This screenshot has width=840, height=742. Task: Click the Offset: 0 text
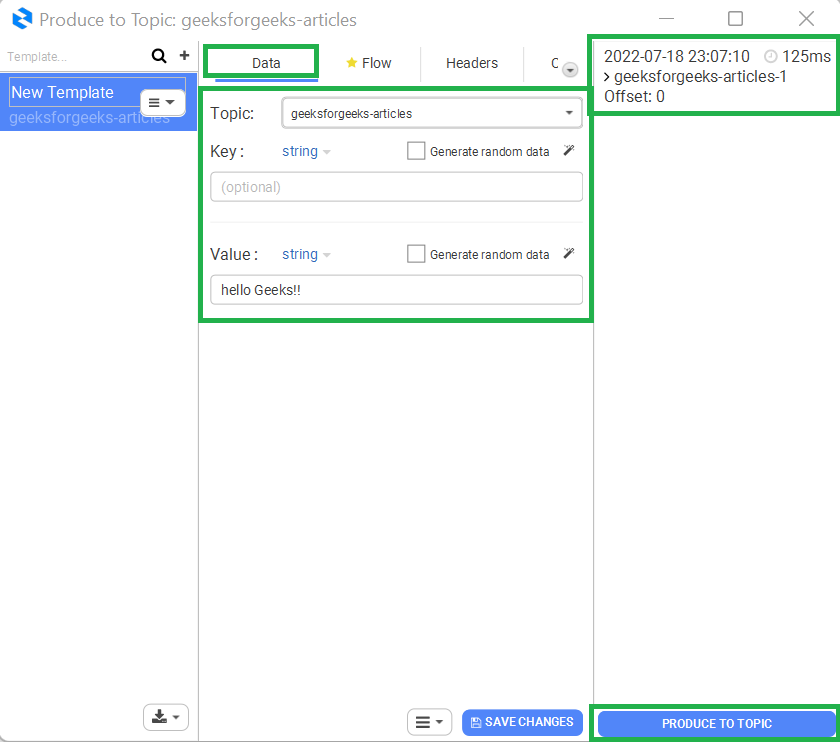tap(634, 96)
